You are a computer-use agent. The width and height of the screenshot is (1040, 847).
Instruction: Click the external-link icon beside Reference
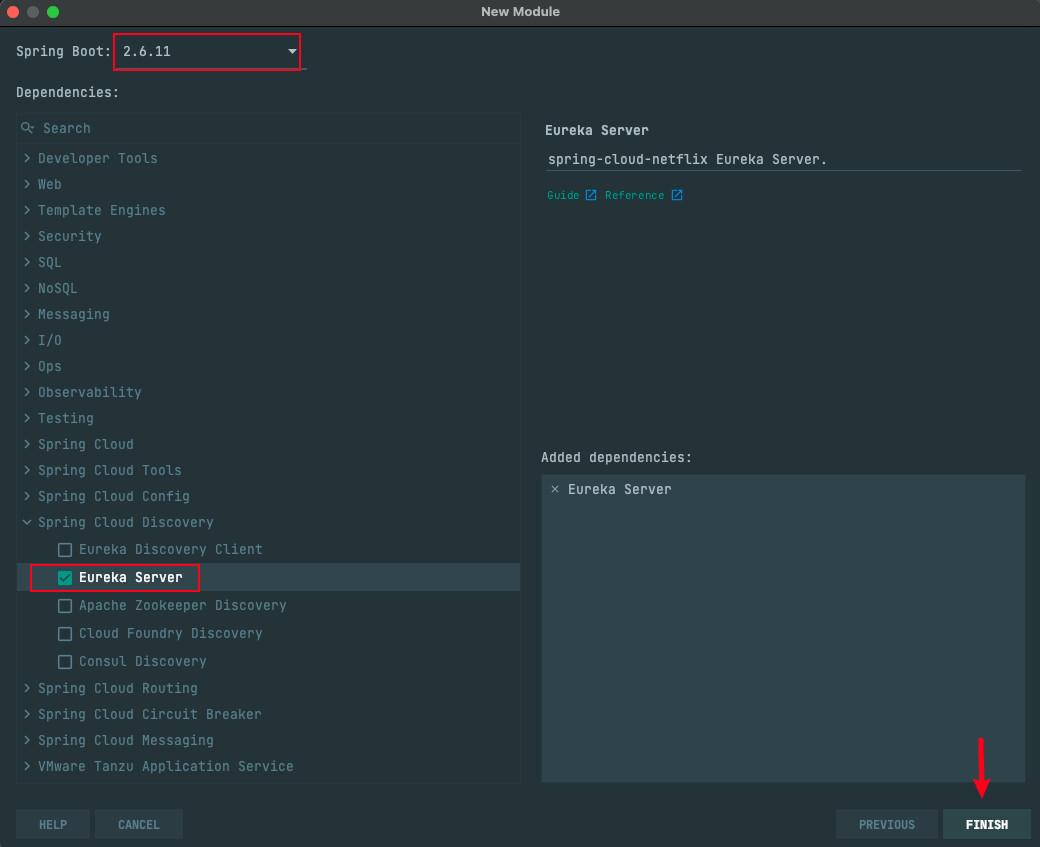point(677,195)
